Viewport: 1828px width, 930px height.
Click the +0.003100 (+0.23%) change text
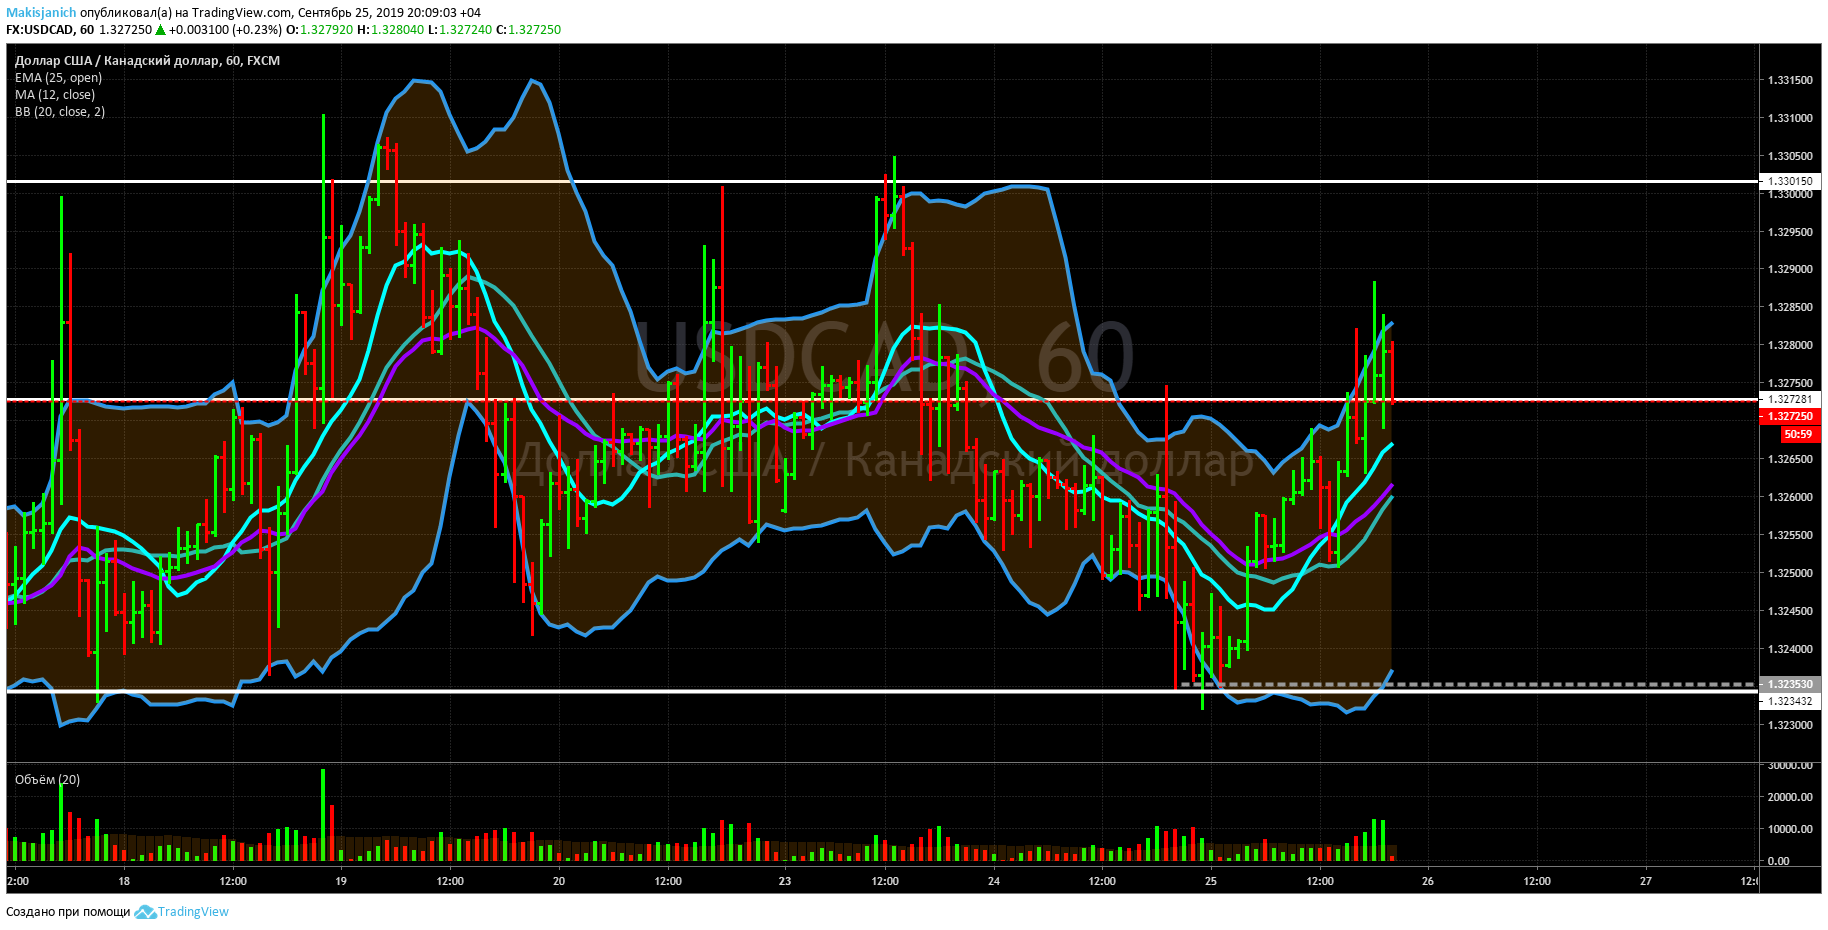tap(226, 30)
